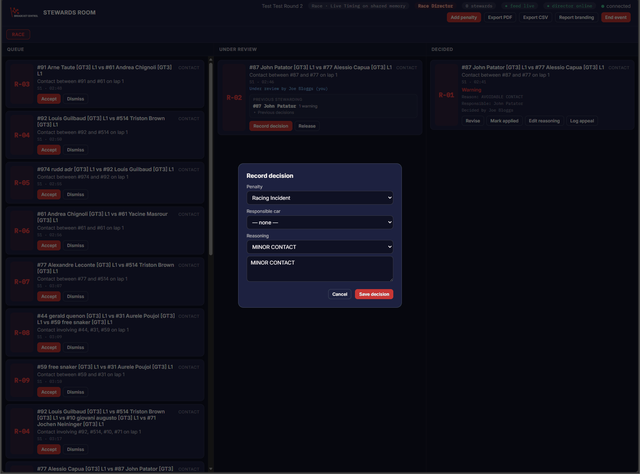The width and height of the screenshot is (640, 474).
Task: Click the DECIDED column header
Action: coord(442,49)
